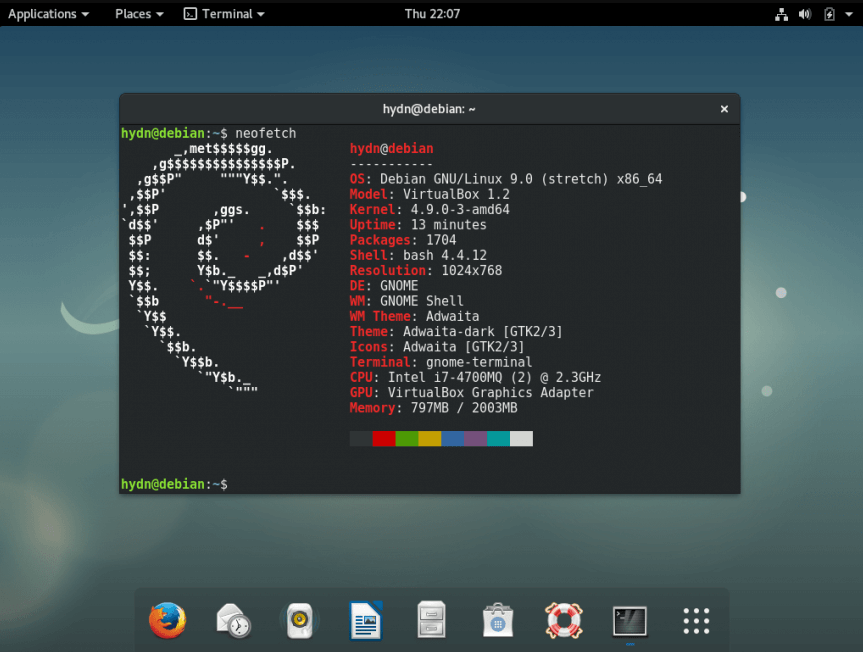Launch LibreOffice Writer from the dock
Viewport: 863px width, 652px height.
(x=365, y=621)
